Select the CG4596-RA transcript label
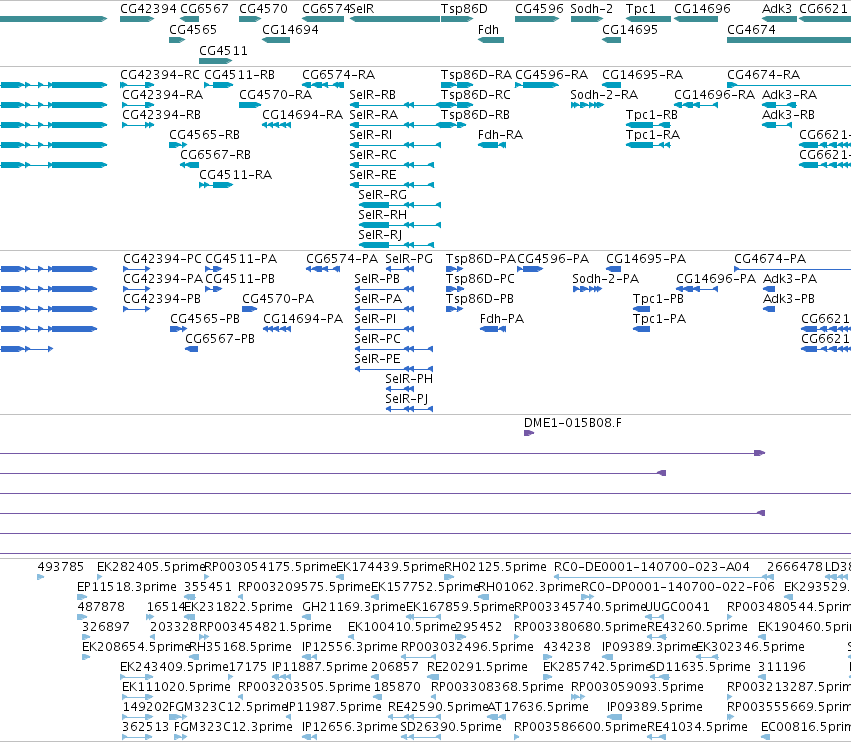The width and height of the screenshot is (851, 742). (x=551, y=75)
